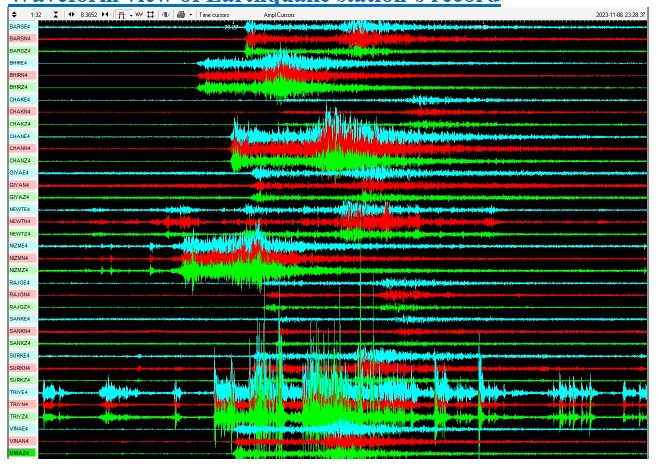Screen dimensions: 659x469
Task: Click the expand-time icon right of 8.3652
Action: [x=105, y=15]
